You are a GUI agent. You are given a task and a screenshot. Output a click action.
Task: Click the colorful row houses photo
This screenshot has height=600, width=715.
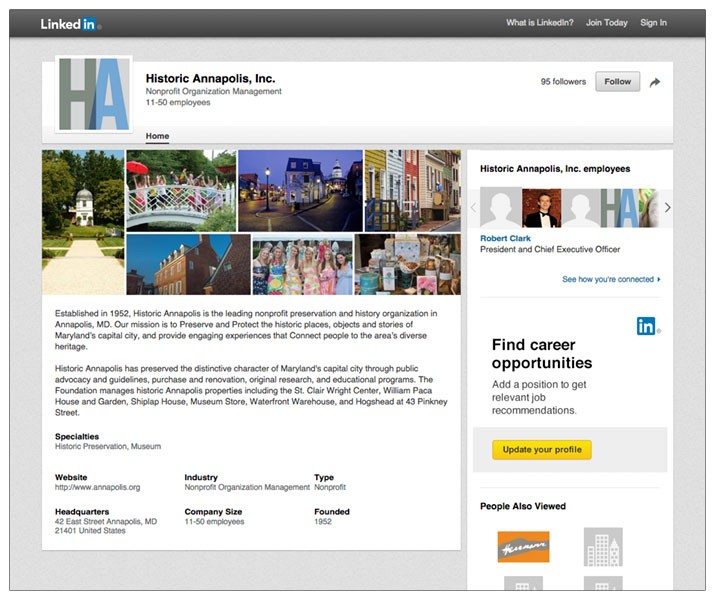pyautogui.click(x=413, y=191)
